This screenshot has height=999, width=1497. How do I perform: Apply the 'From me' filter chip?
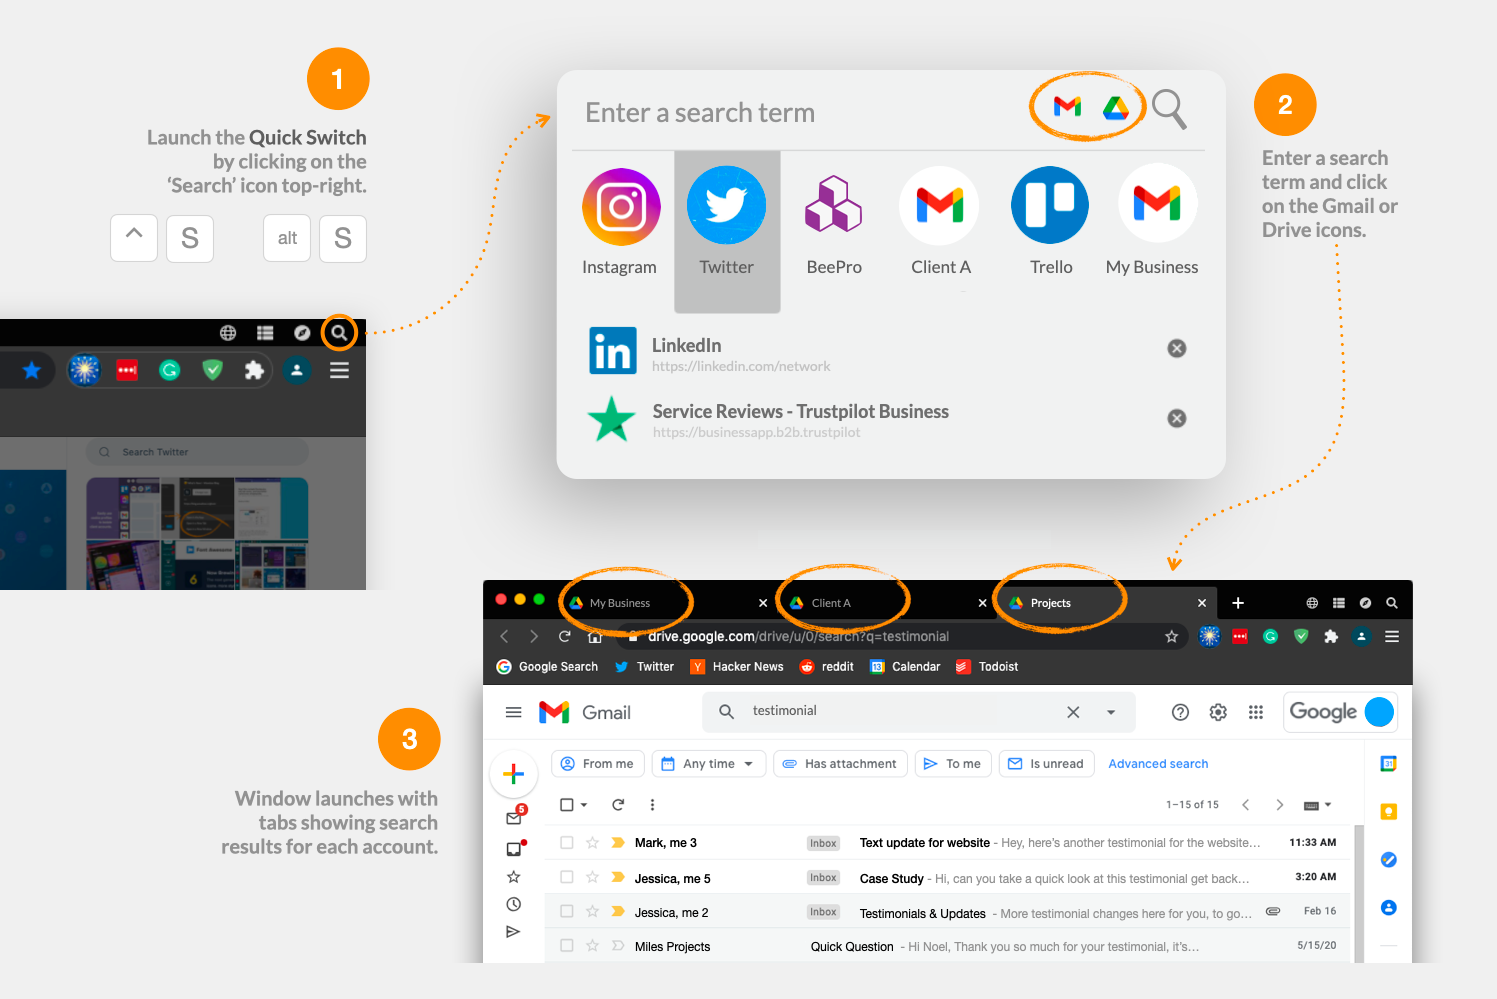[x=598, y=764]
